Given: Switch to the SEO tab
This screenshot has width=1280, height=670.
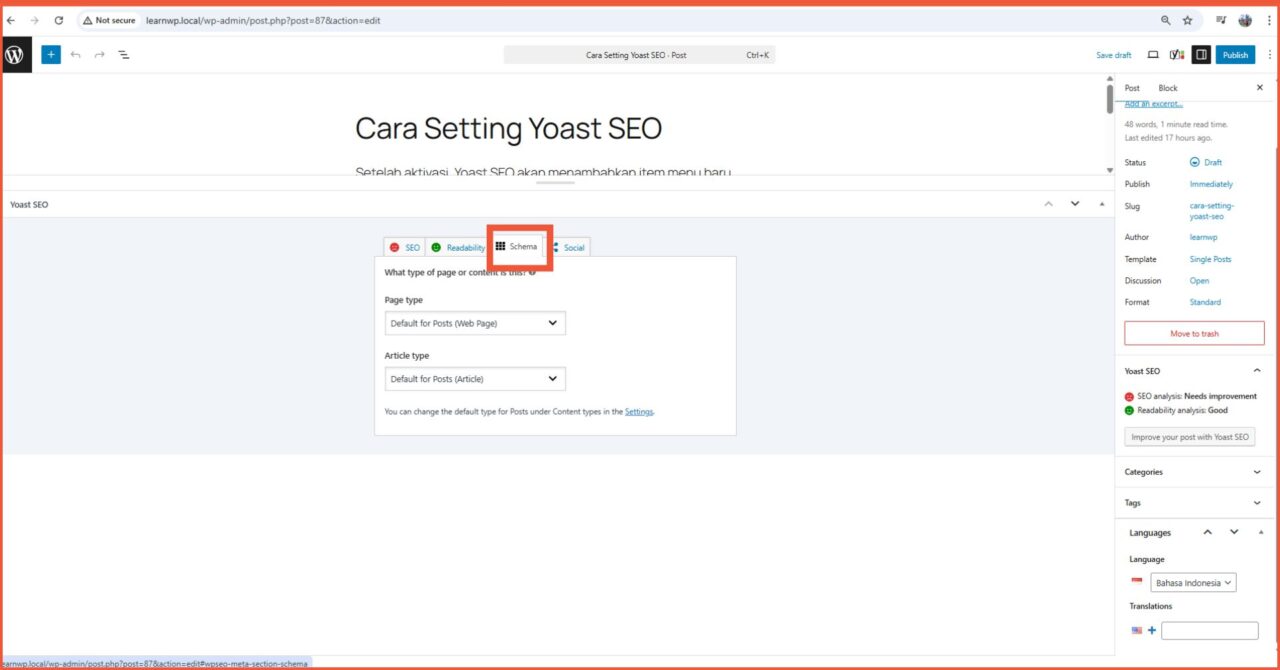Looking at the screenshot, I should pos(404,247).
